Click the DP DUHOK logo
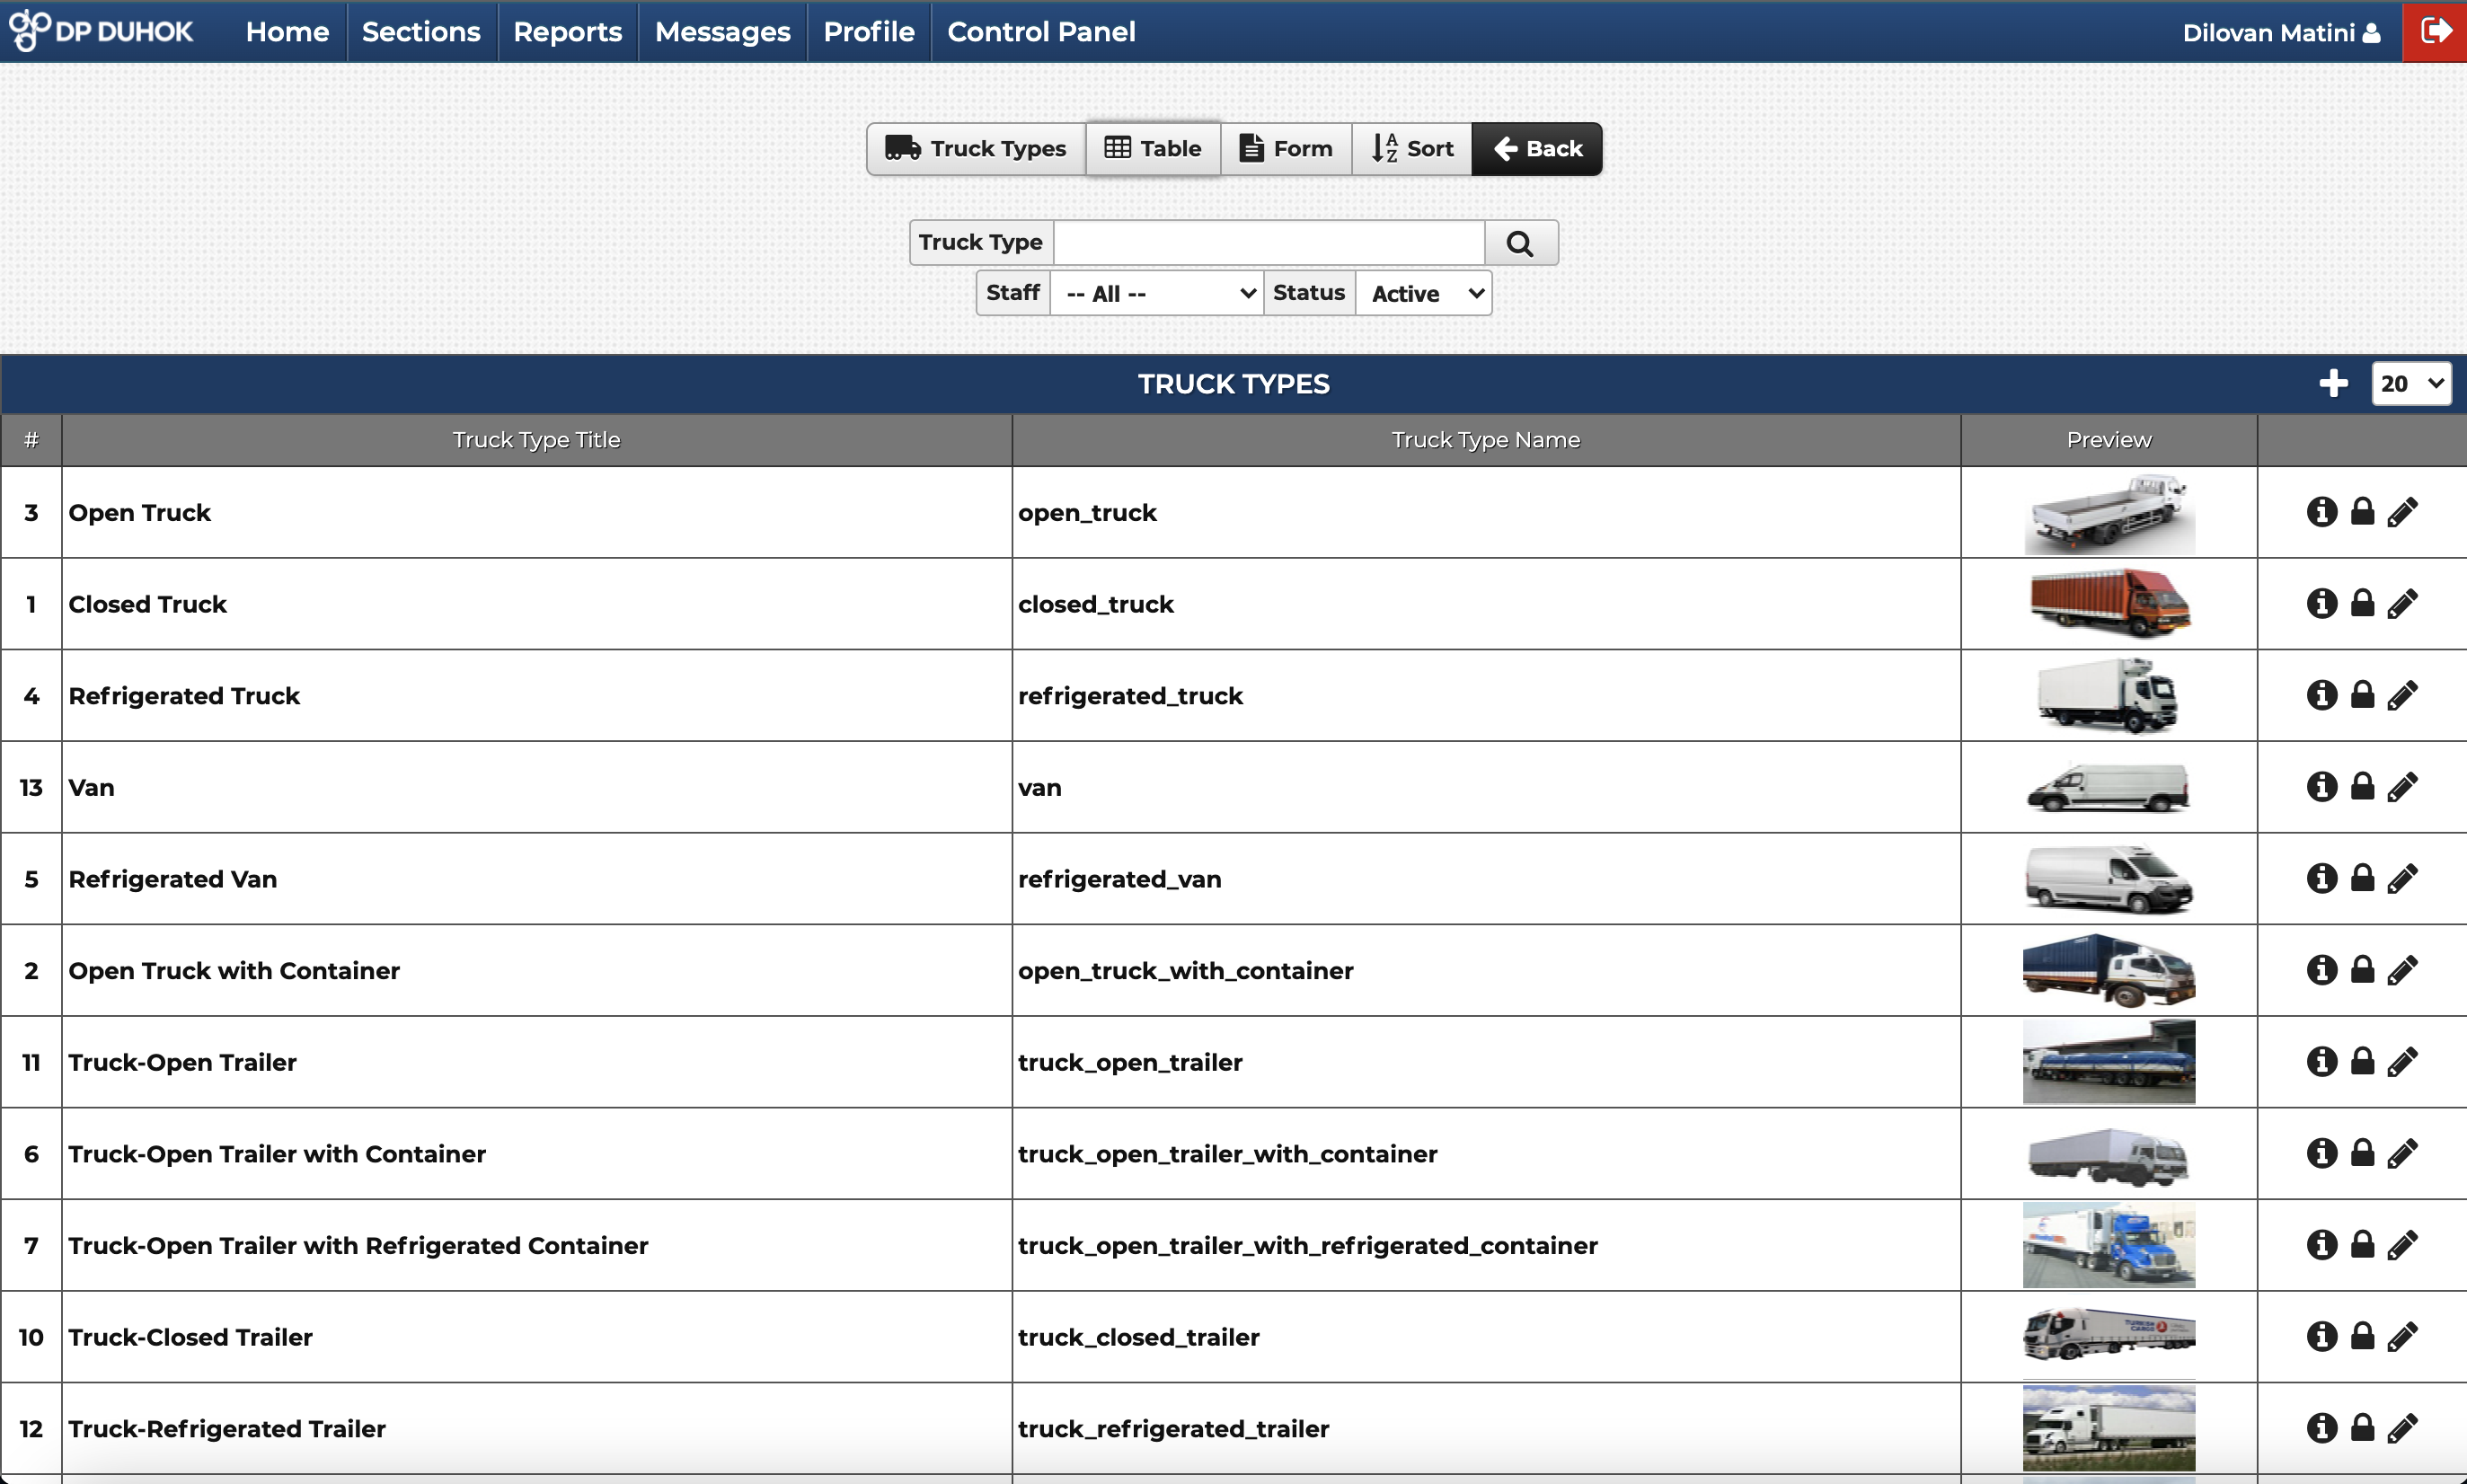Image resolution: width=2467 pixels, height=1484 pixels. [101, 31]
